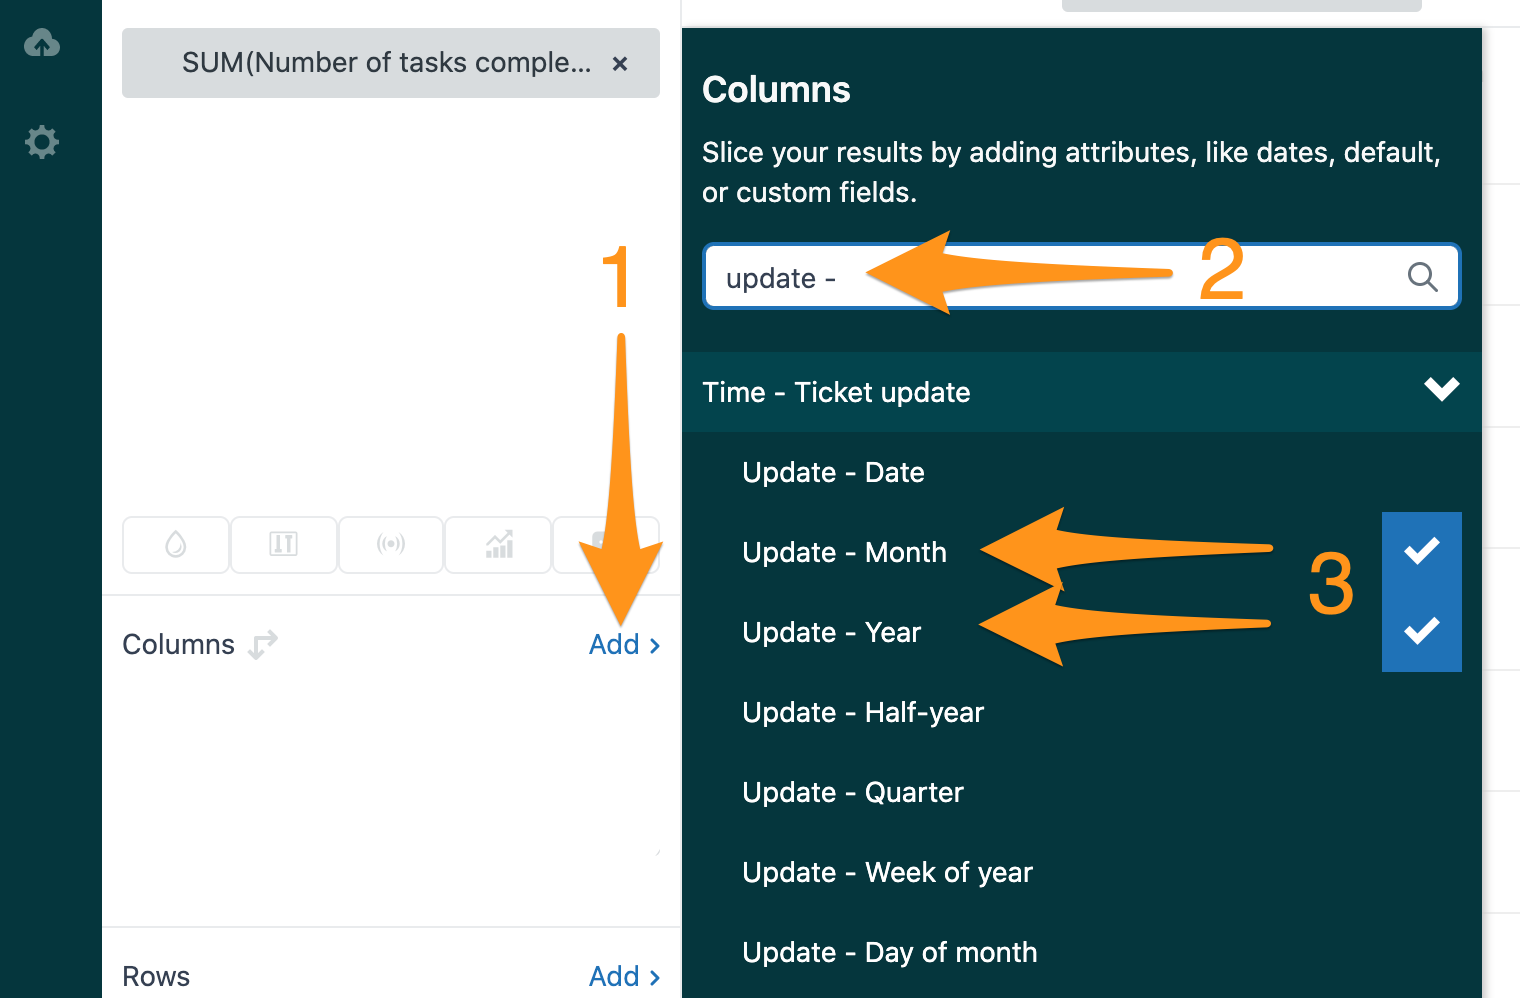Image resolution: width=1520 pixels, height=998 pixels.
Task: Select the Update - Month attribute
Action: (844, 552)
